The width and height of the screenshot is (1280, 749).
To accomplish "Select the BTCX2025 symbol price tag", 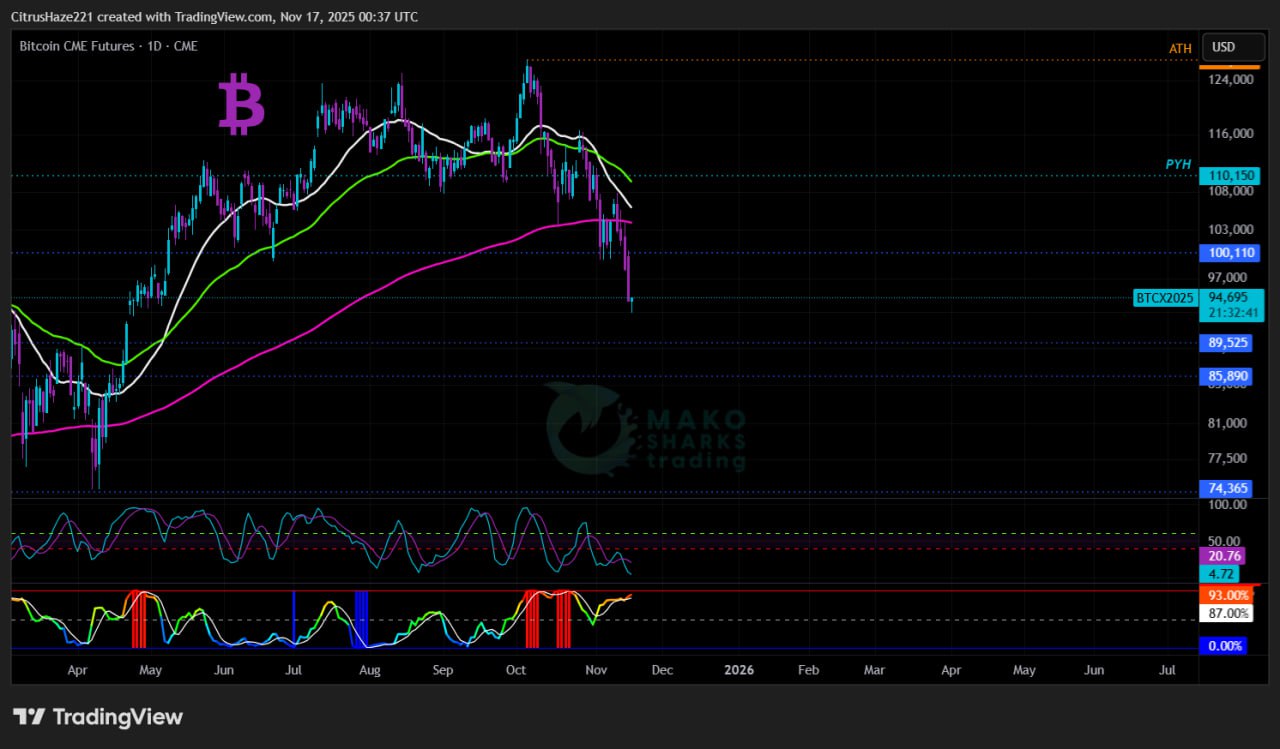I will coord(1165,298).
